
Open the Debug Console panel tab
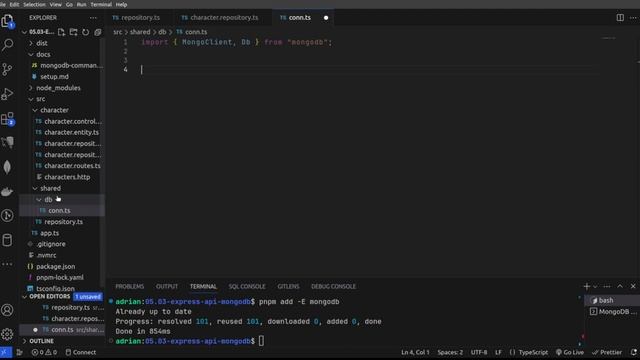coord(333,287)
